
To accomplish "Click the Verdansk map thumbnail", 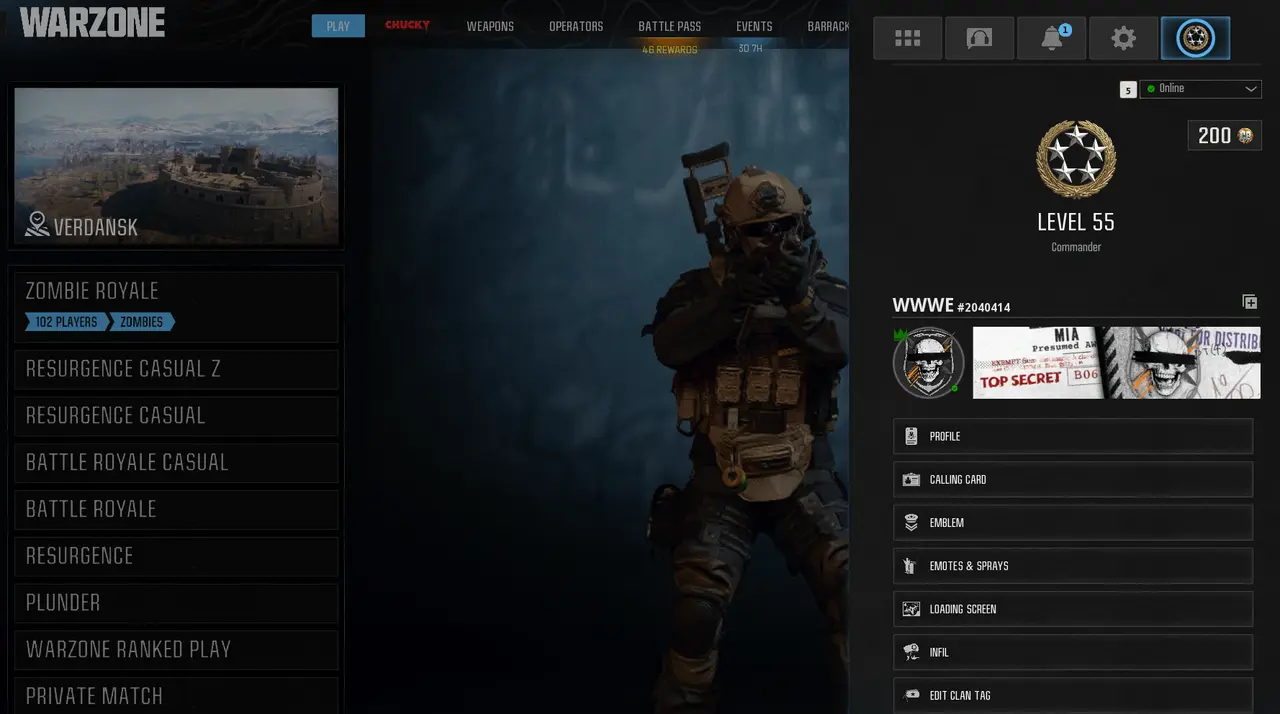I will pyautogui.click(x=176, y=165).
